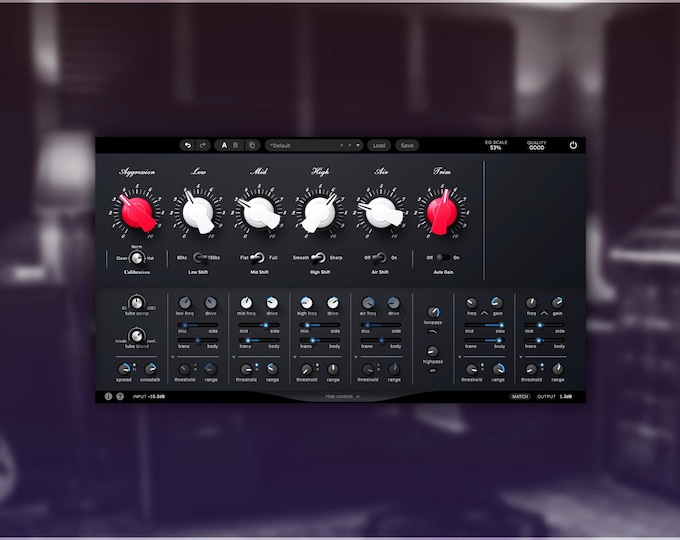The width and height of the screenshot is (680, 540).
Task: Go to the previous preset with the left arrow
Action: pos(342,145)
